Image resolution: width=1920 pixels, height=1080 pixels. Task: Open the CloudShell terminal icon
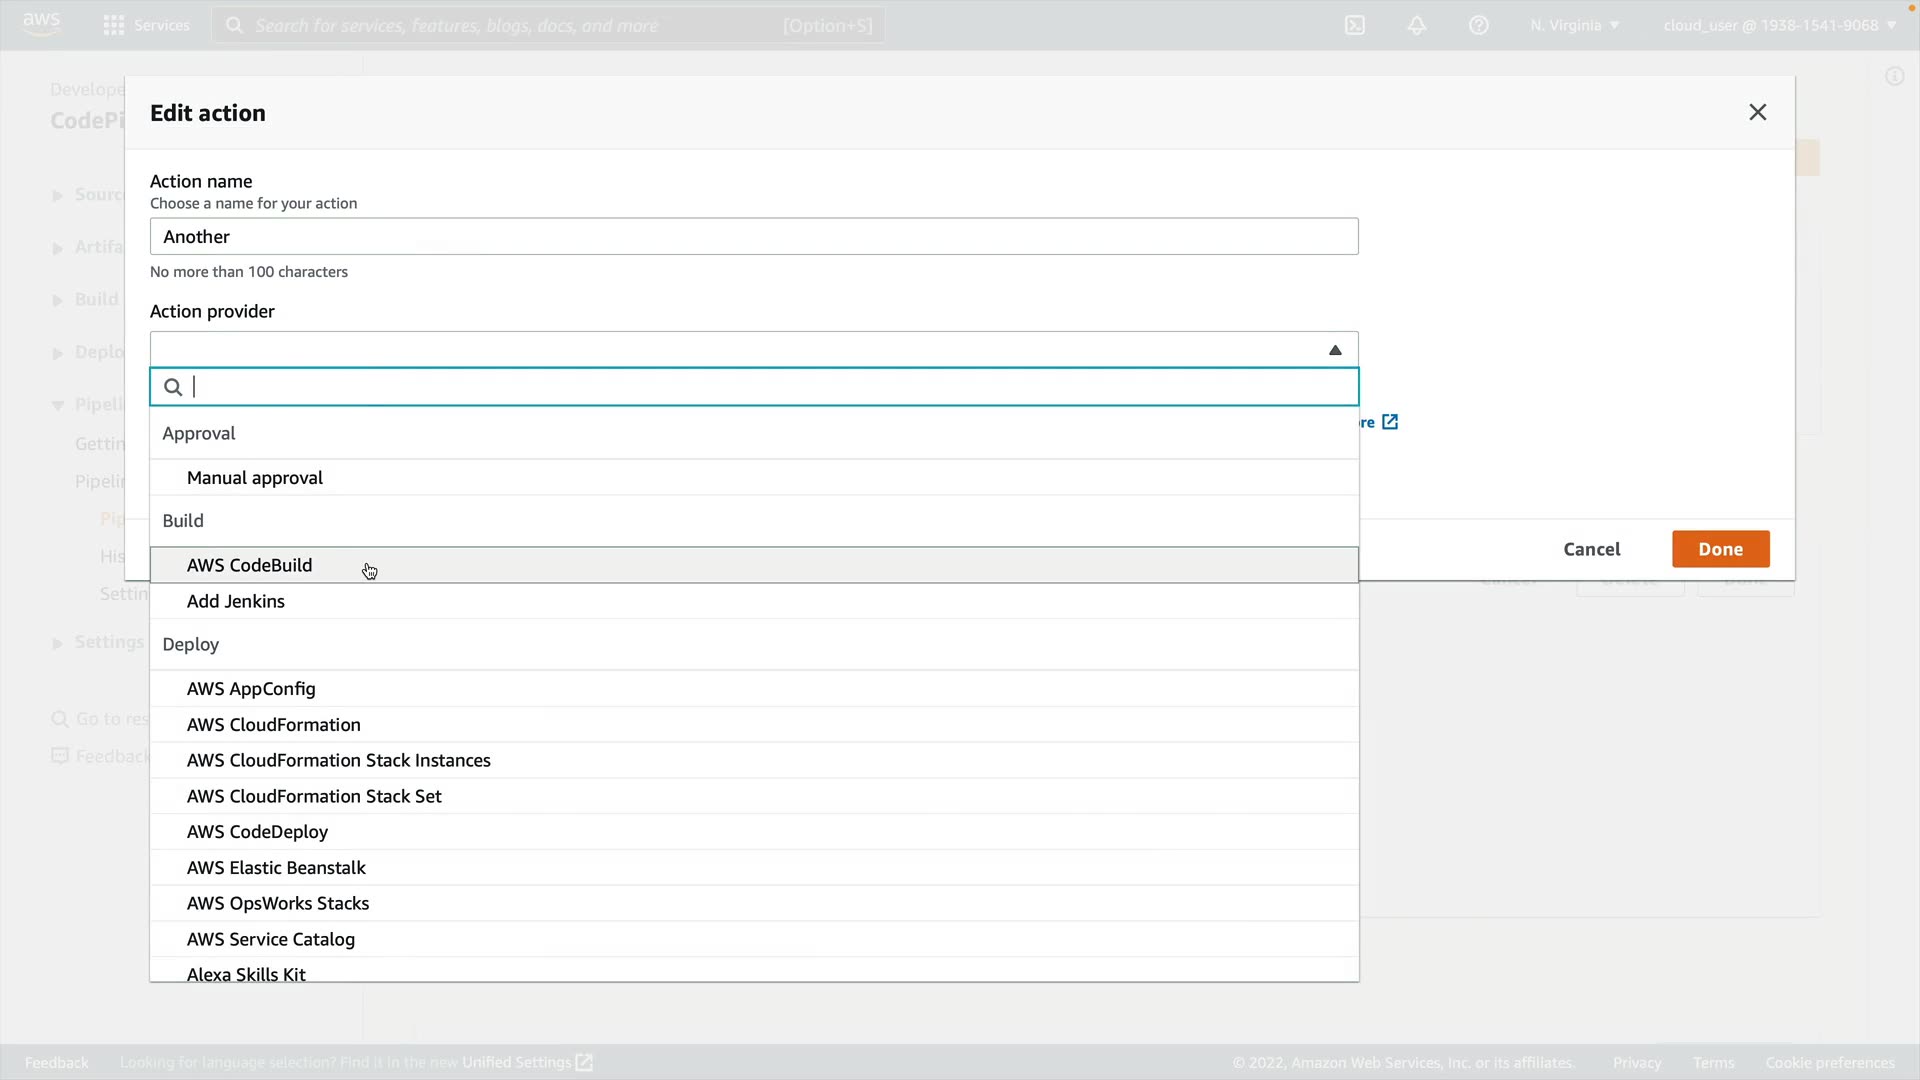point(1355,25)
